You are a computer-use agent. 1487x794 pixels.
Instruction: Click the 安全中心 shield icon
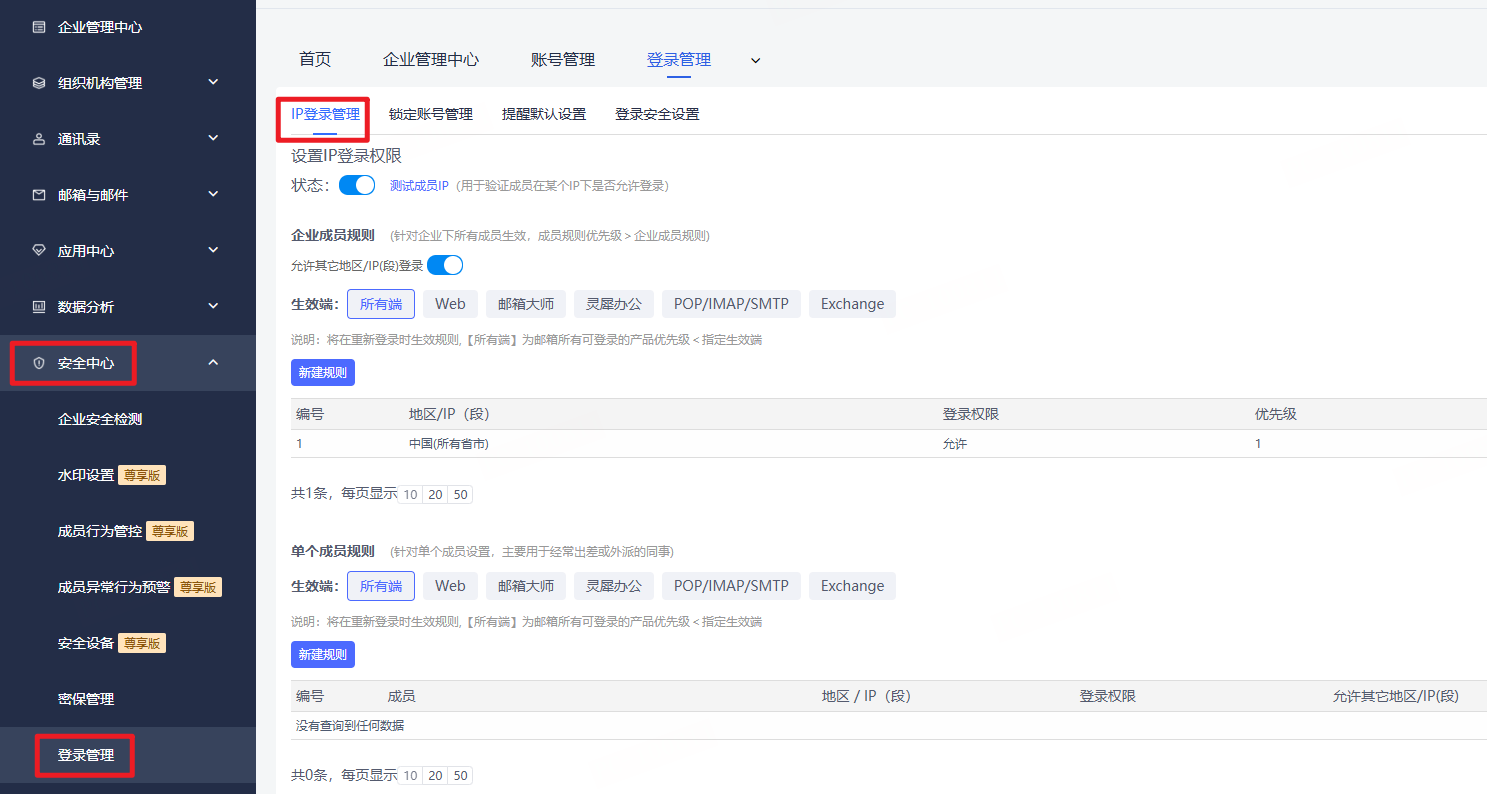(39, 363)
